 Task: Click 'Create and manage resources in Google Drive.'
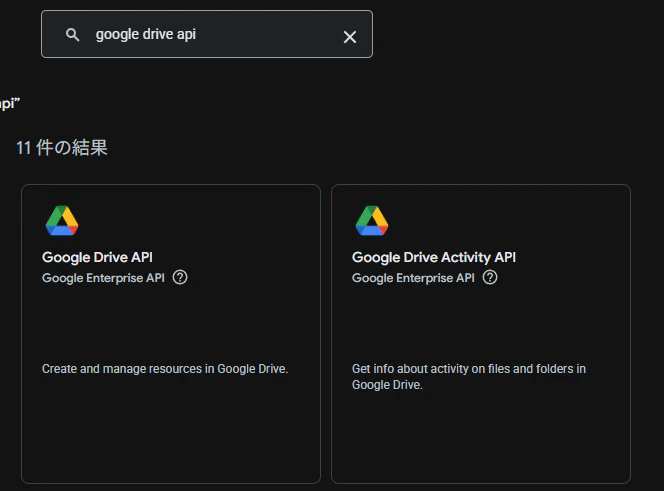tap(165, 369)
